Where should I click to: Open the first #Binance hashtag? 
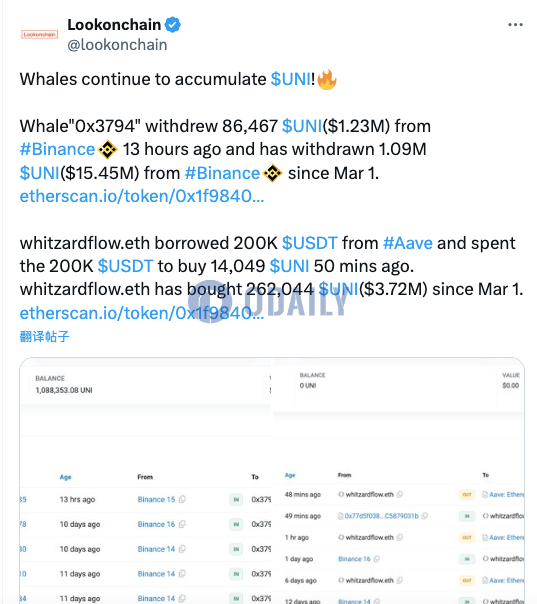coord(57,149)
